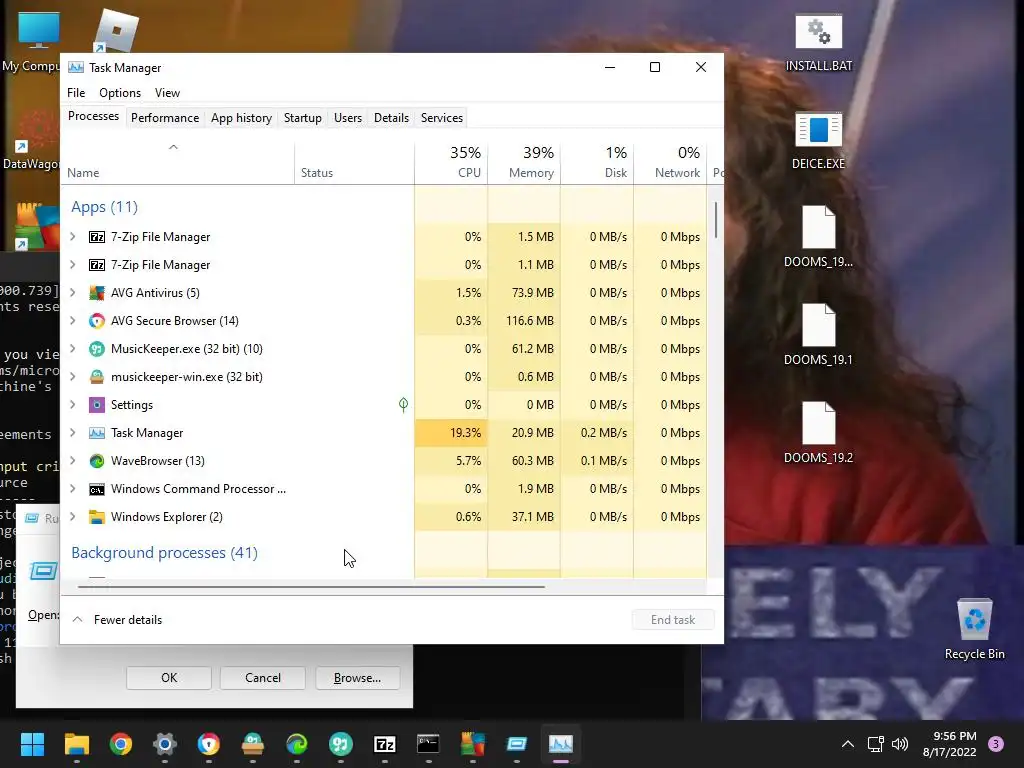Click the Windows Explorer process icon
1024x768 pixels.
point(97,517)
